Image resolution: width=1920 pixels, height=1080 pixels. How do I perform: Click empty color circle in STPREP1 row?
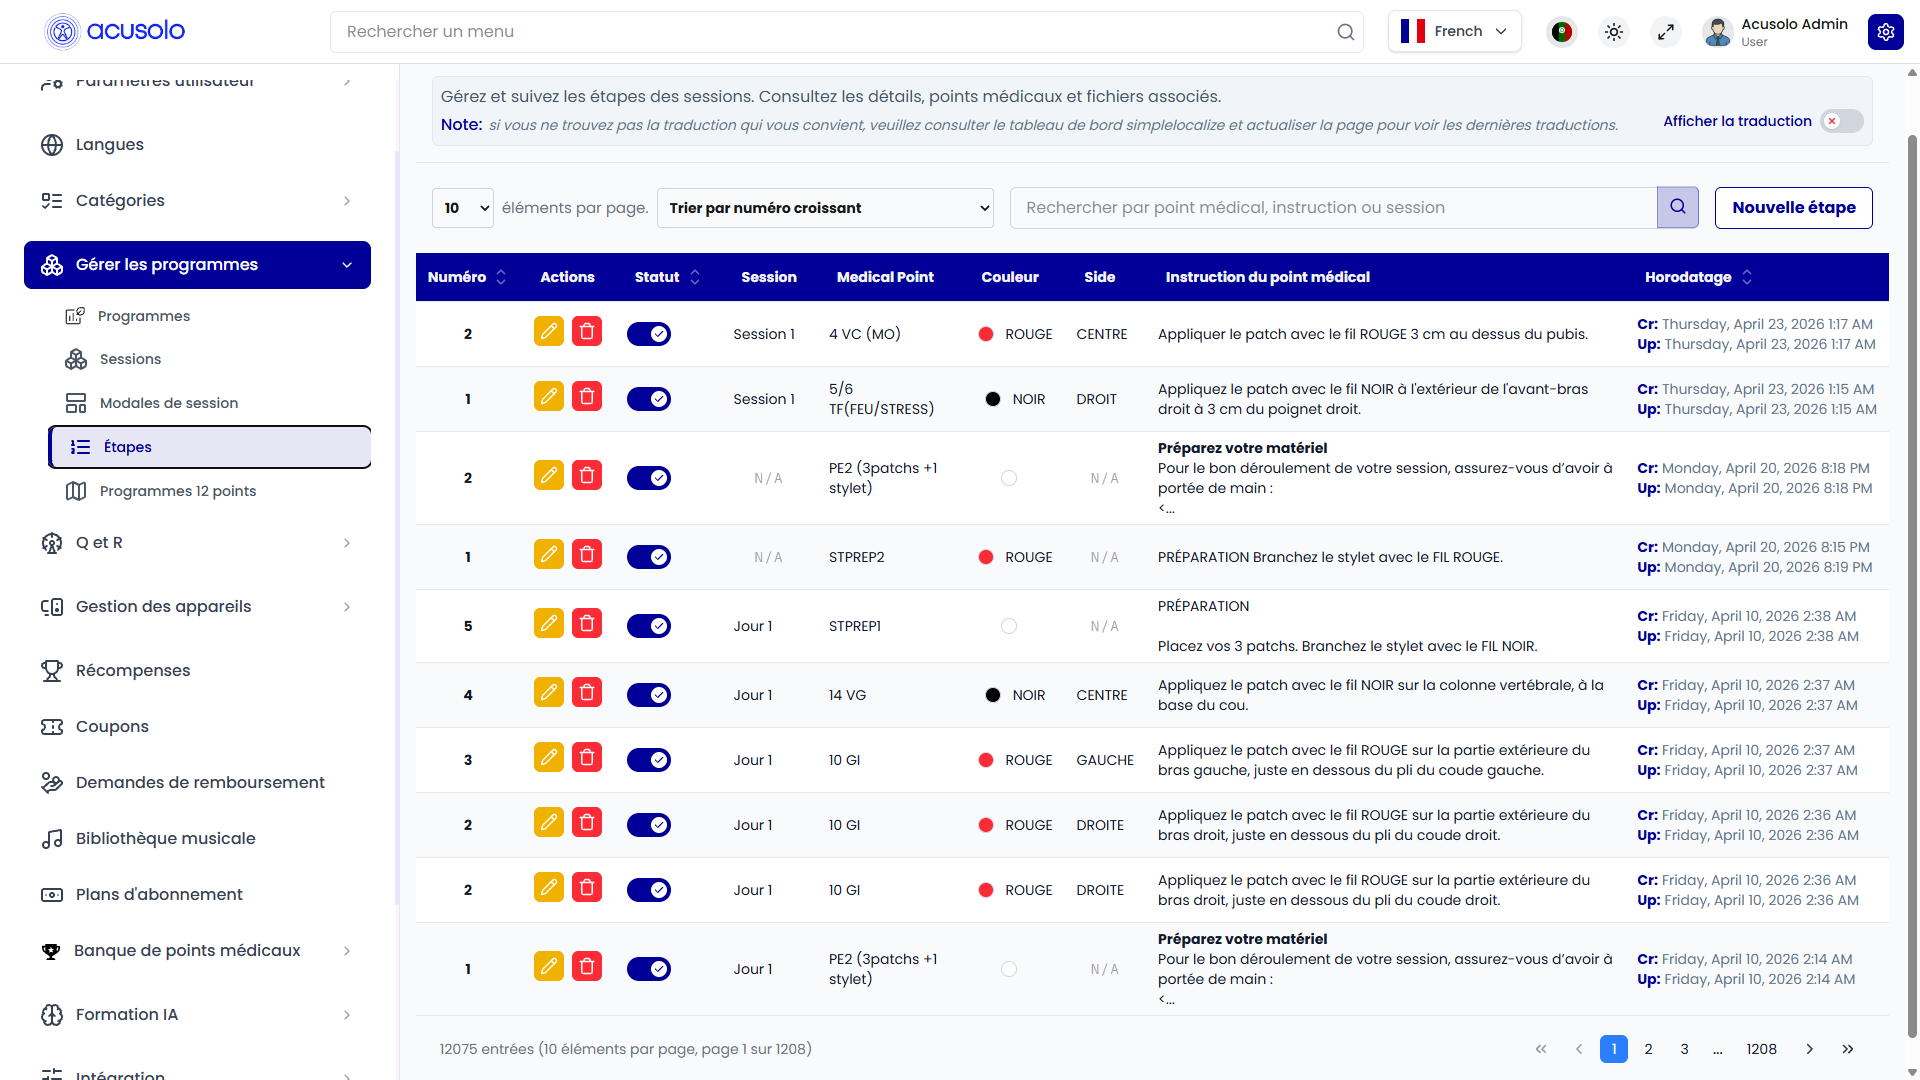pyautogui.click(x=1009, y=626)
